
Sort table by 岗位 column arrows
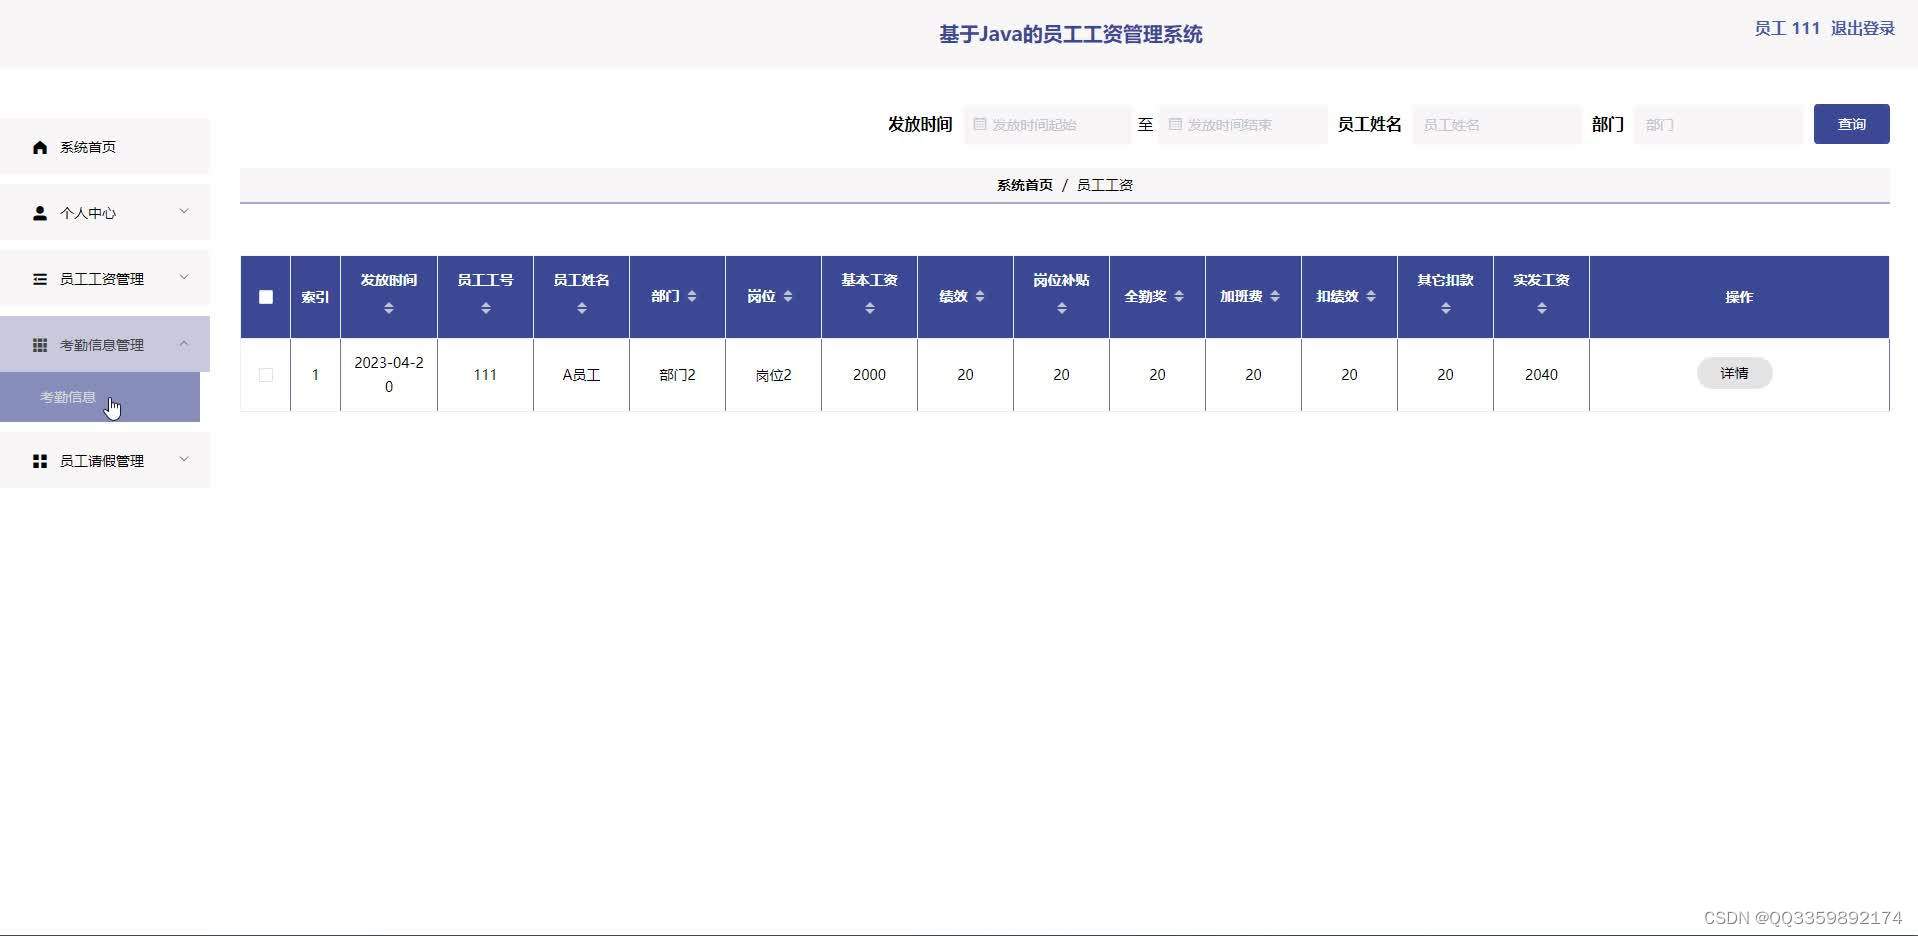(788, 296)
